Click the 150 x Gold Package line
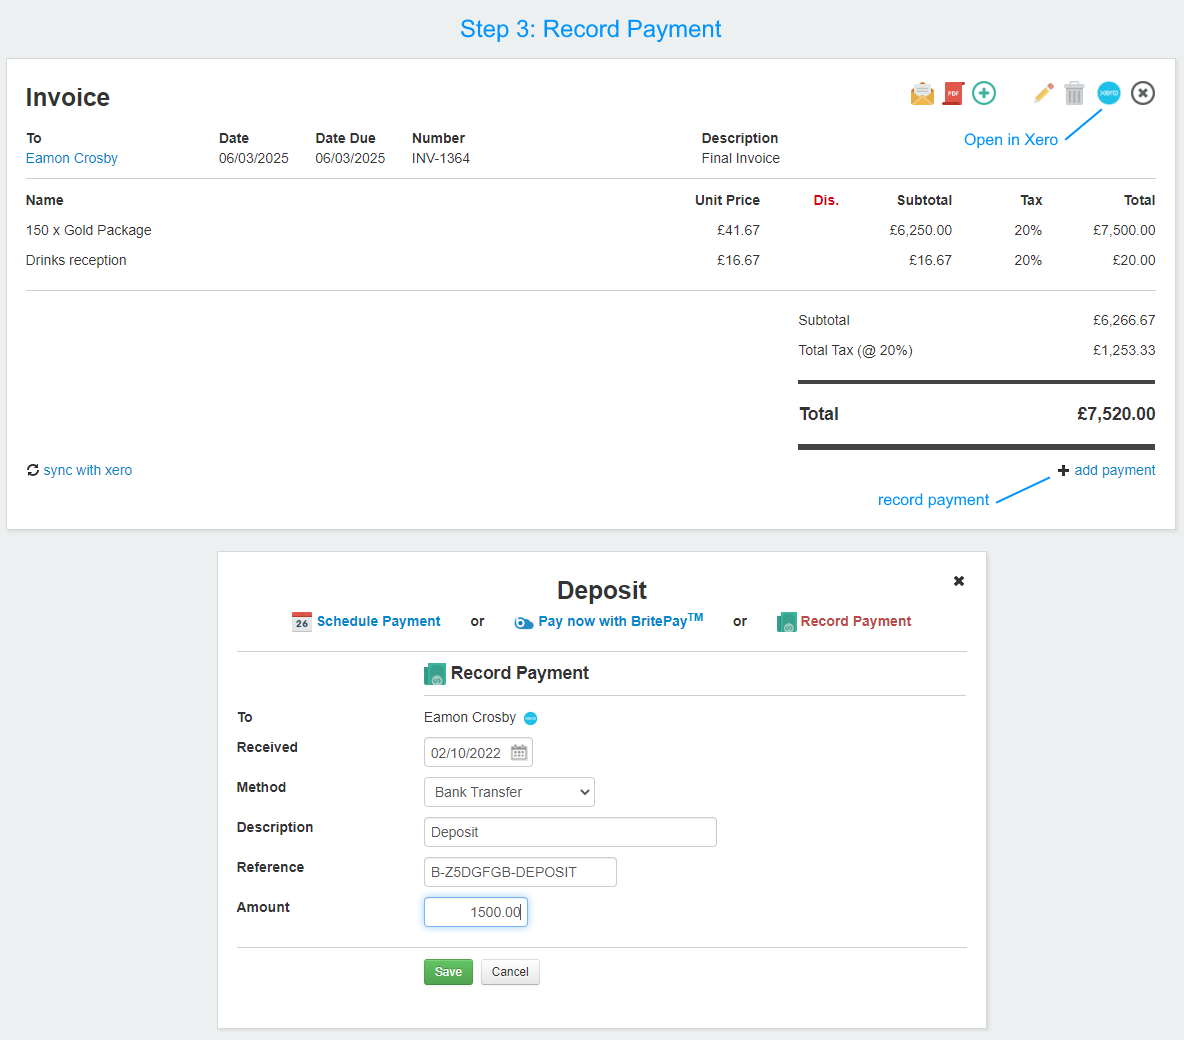The width and height of the screenshot is (1184, 1040). click(88, 230)
